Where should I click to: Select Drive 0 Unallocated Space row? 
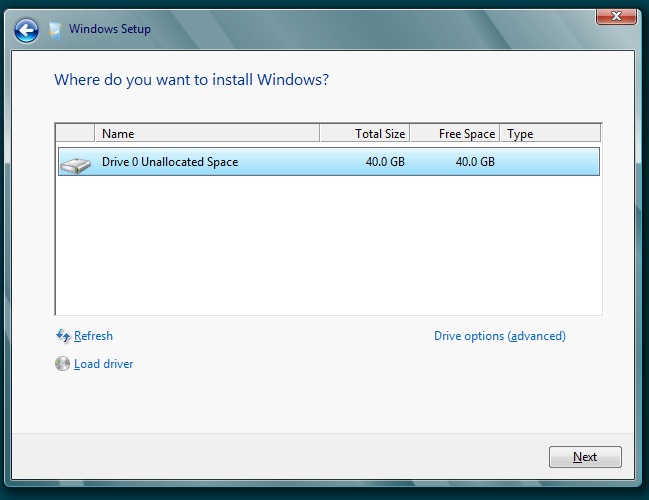(x=329, y=161)
